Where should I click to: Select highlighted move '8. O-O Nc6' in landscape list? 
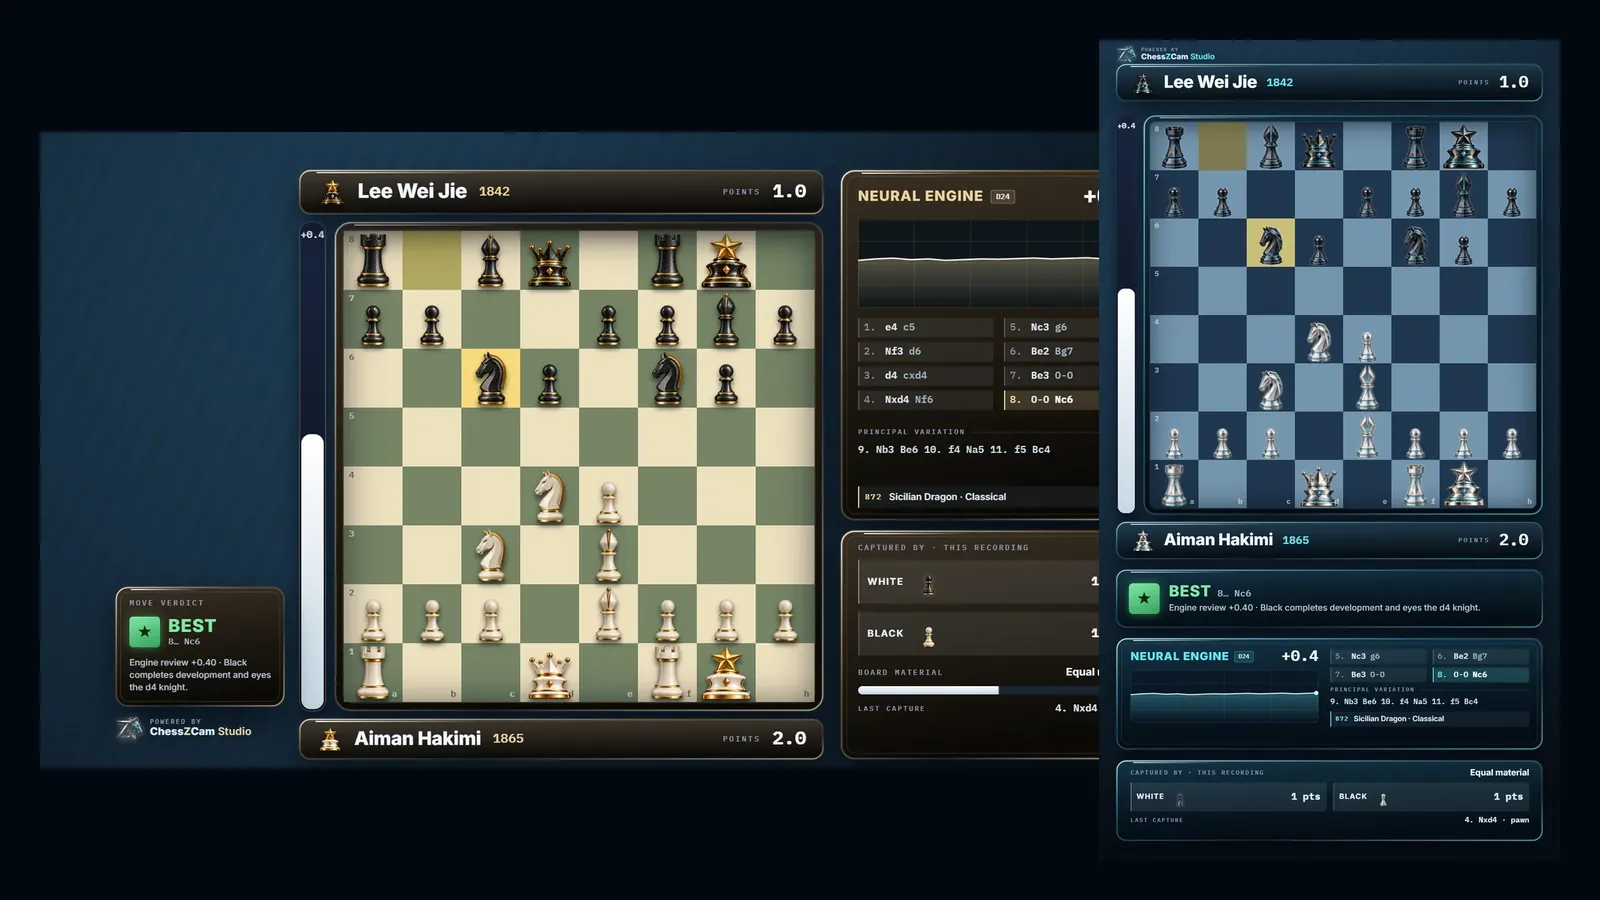point(1051,399)
